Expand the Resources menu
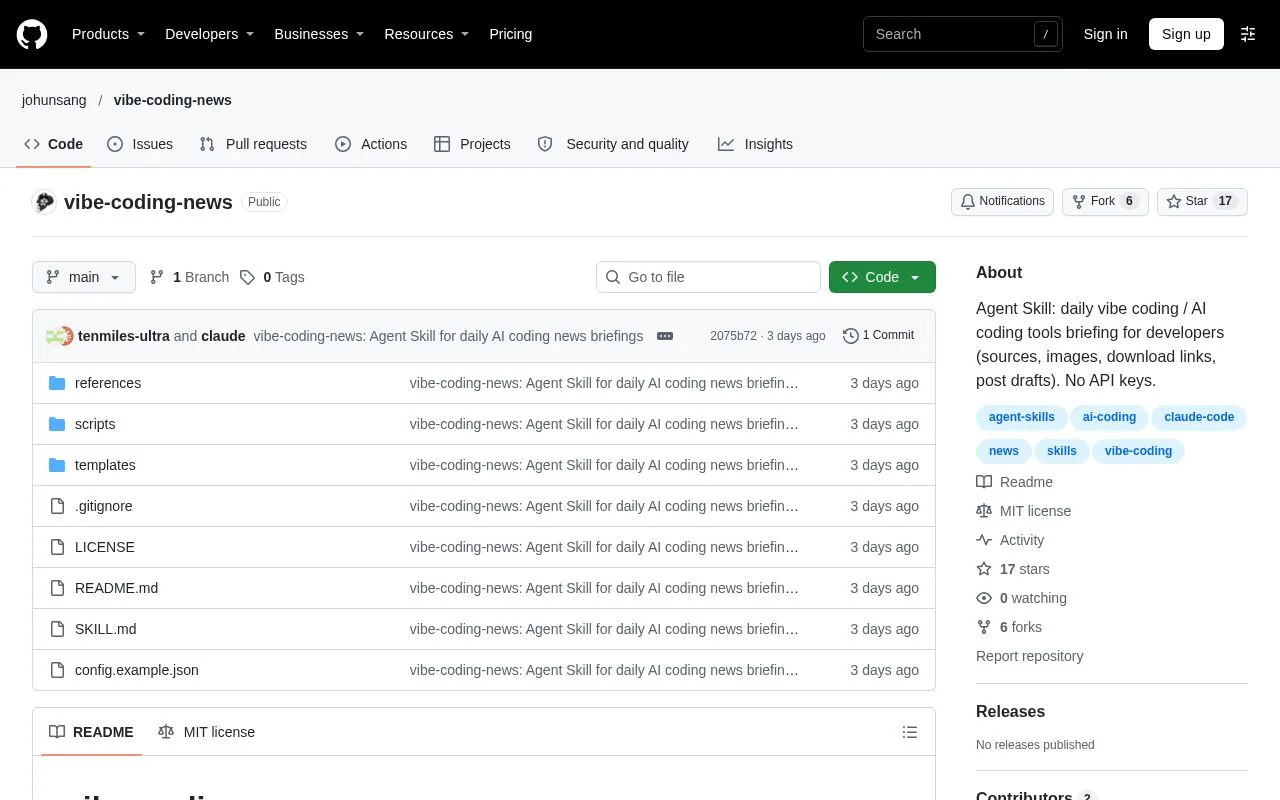The height and width of the screenshot is (800, 1280). pyautogui.click(x=427, y=34)
